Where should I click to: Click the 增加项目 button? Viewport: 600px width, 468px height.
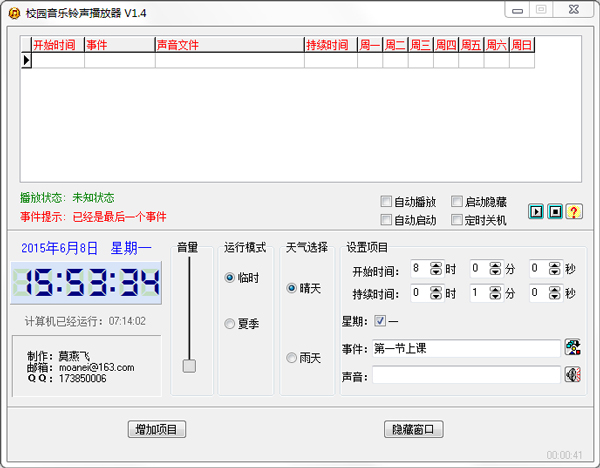(x=156, y=429)
